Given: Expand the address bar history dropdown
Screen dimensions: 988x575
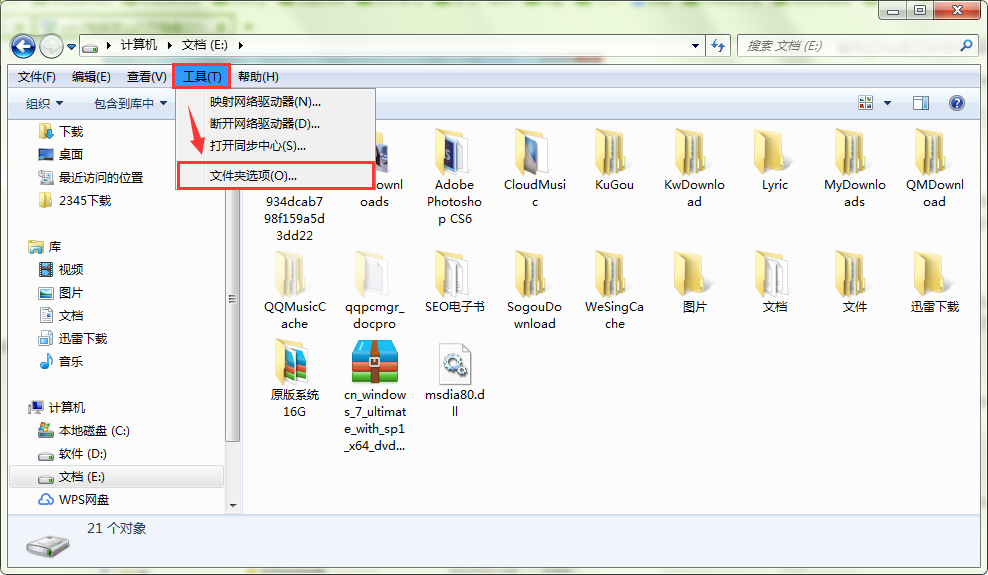Looking at the screenshot, I should 696,46.
